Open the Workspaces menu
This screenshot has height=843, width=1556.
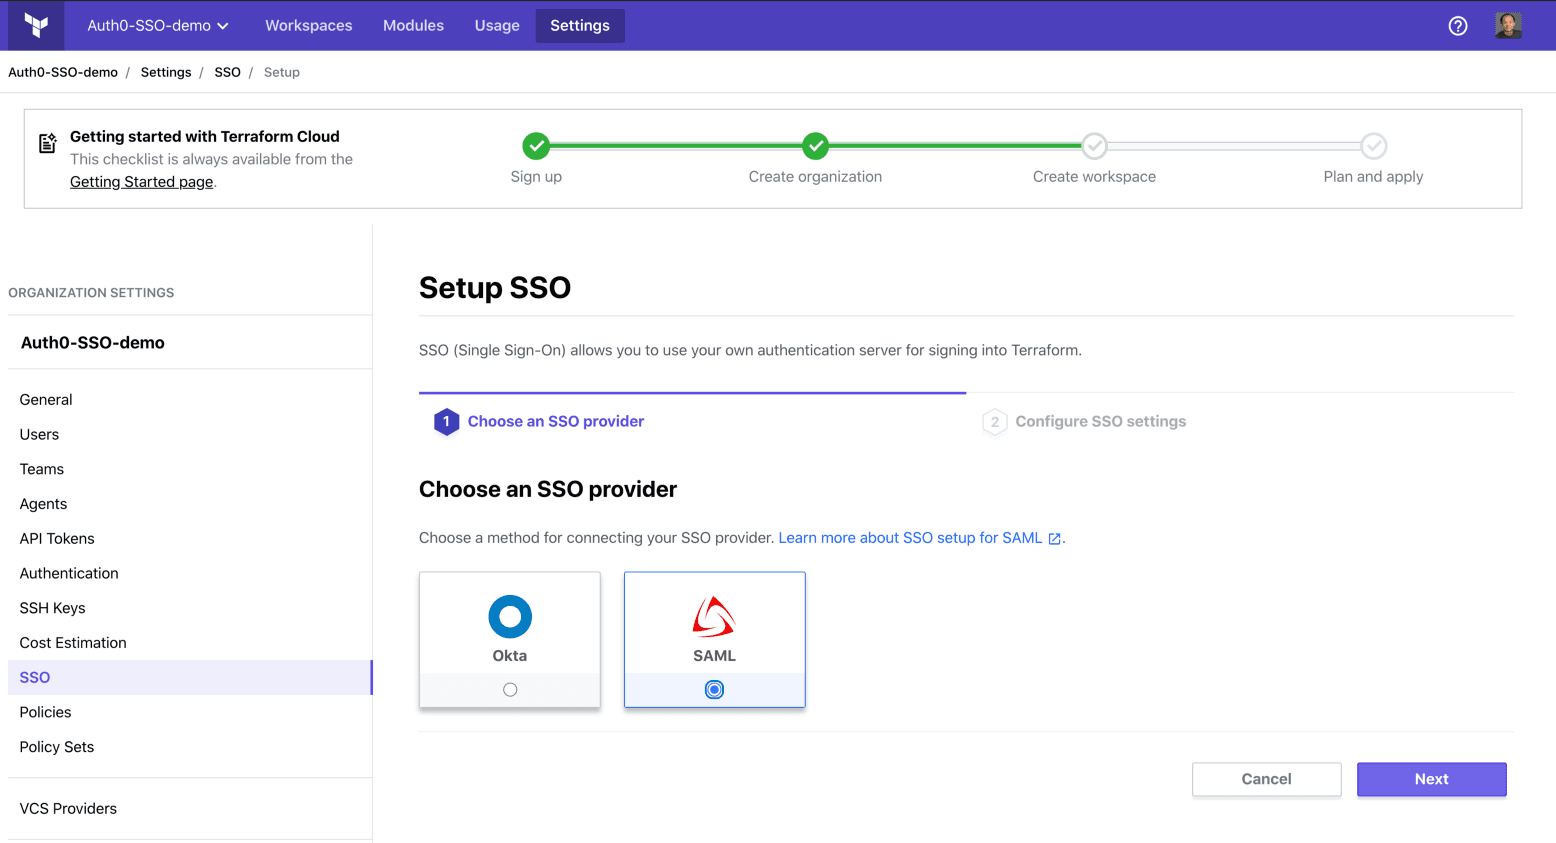pos(308,26)
